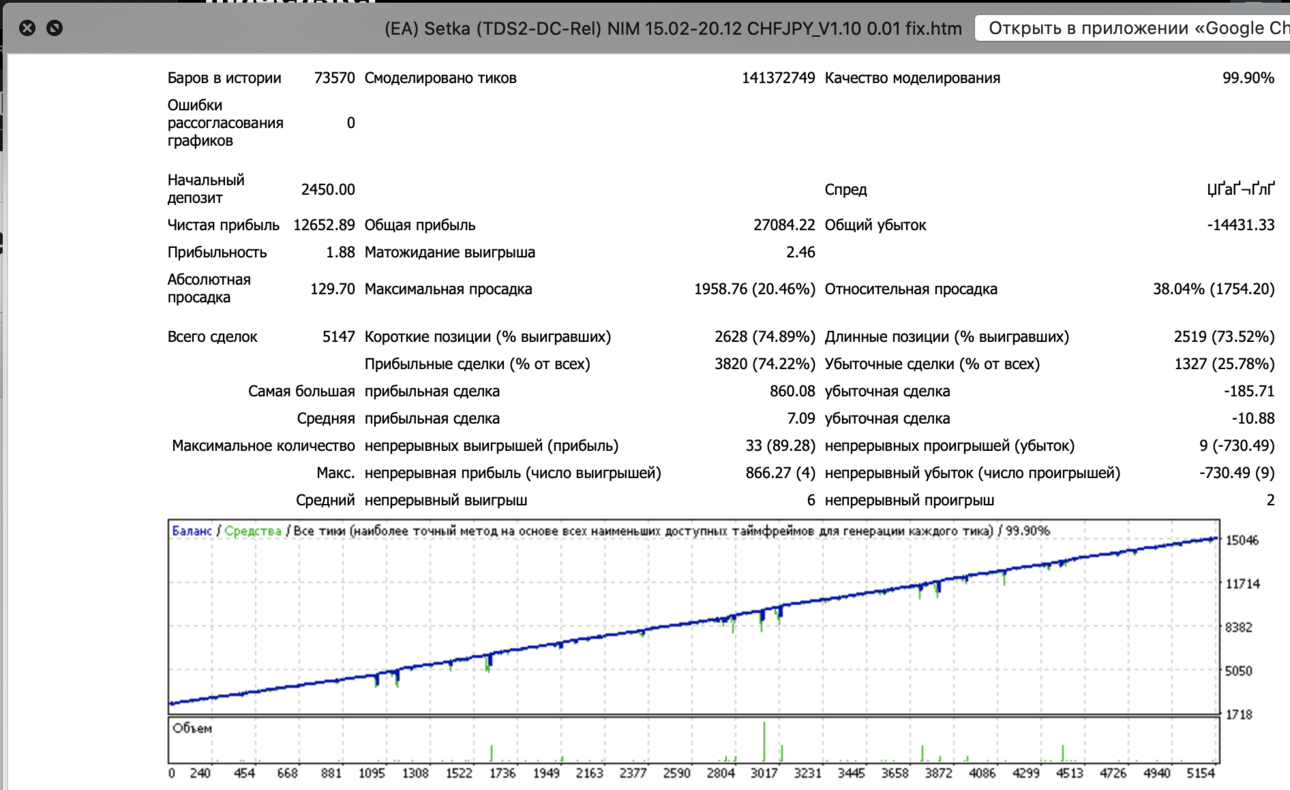Screen dimensions: 1290x790
Task: Select the 'Спред' label
Action: click(x=846, y=189)
